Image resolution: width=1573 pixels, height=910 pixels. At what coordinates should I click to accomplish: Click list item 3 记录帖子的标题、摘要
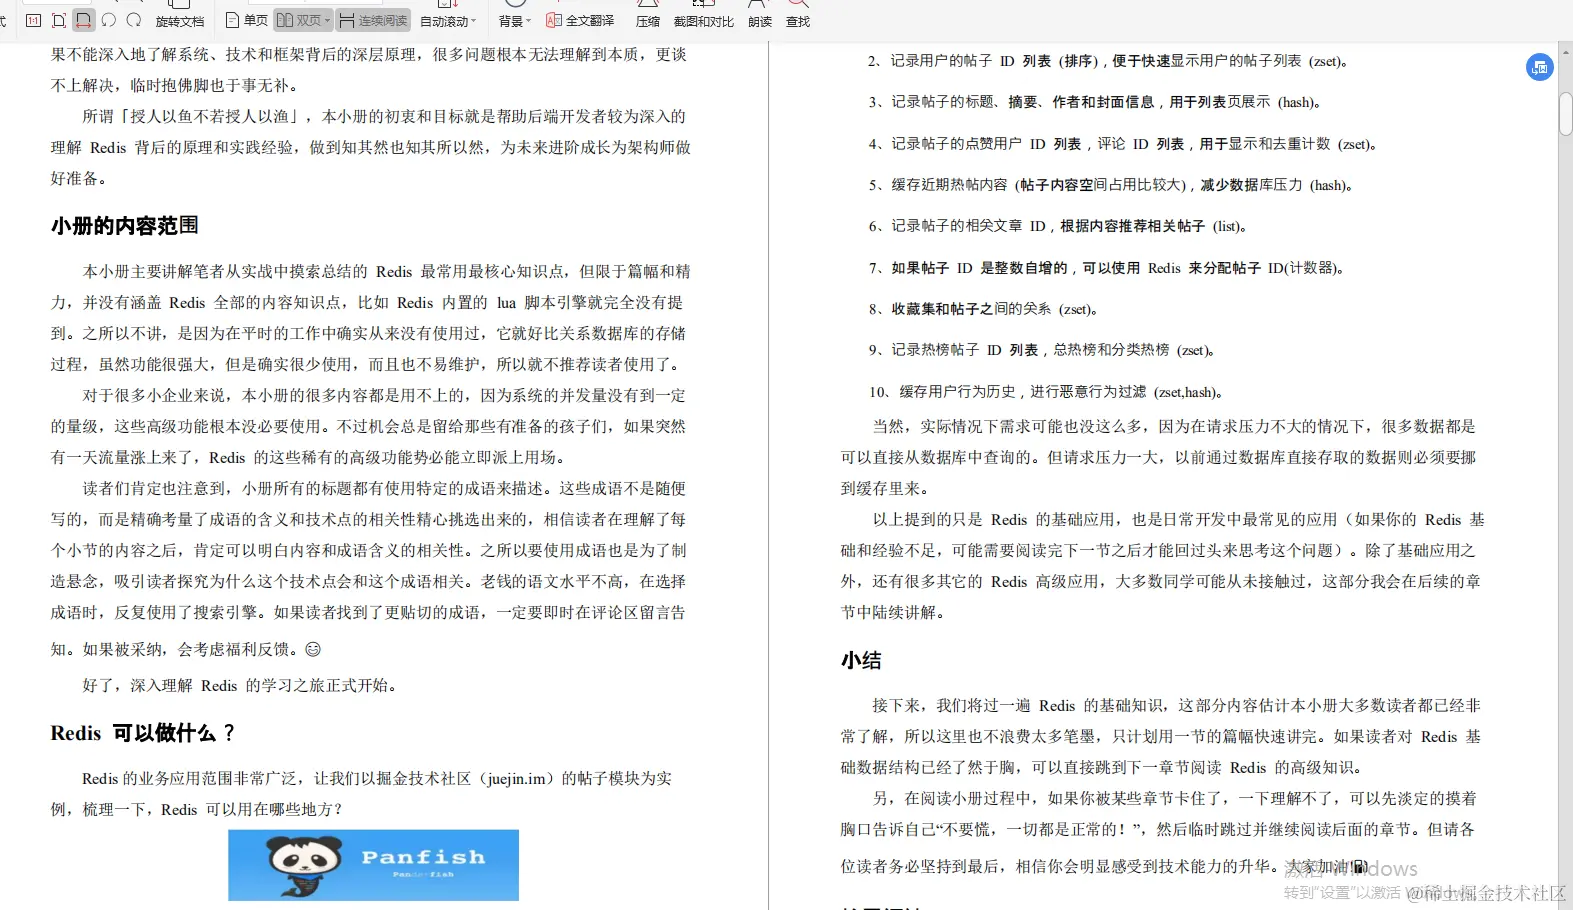pyautogui.click(x=1096, y=102)
